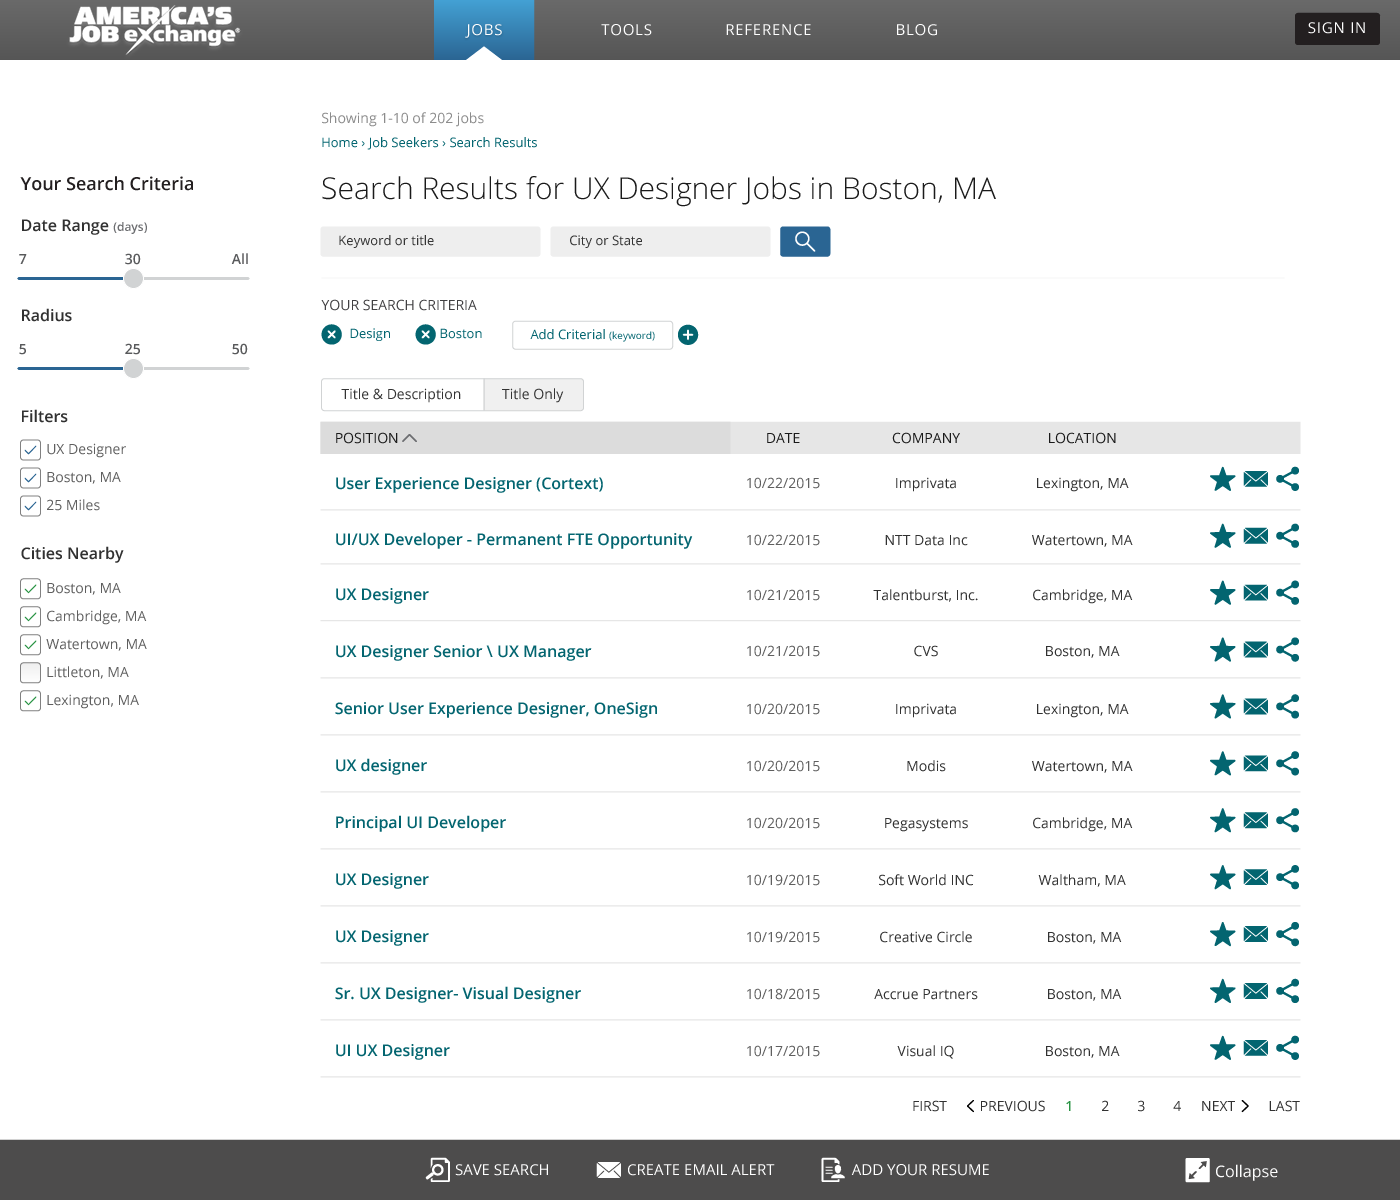Open the Home breadcrumb link
Image resolution: width=1400 pixels, height=1200 pixels.
point(339,143)
